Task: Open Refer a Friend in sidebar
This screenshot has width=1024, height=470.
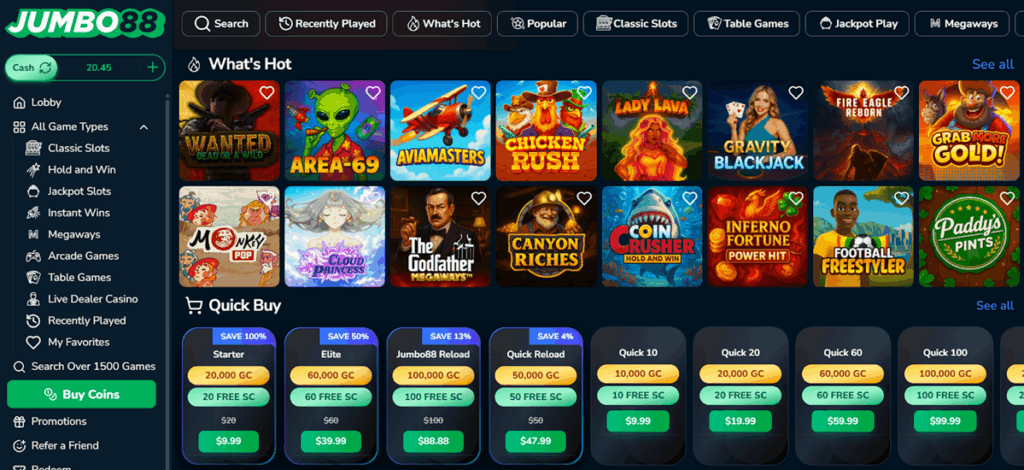Action: 65,445
